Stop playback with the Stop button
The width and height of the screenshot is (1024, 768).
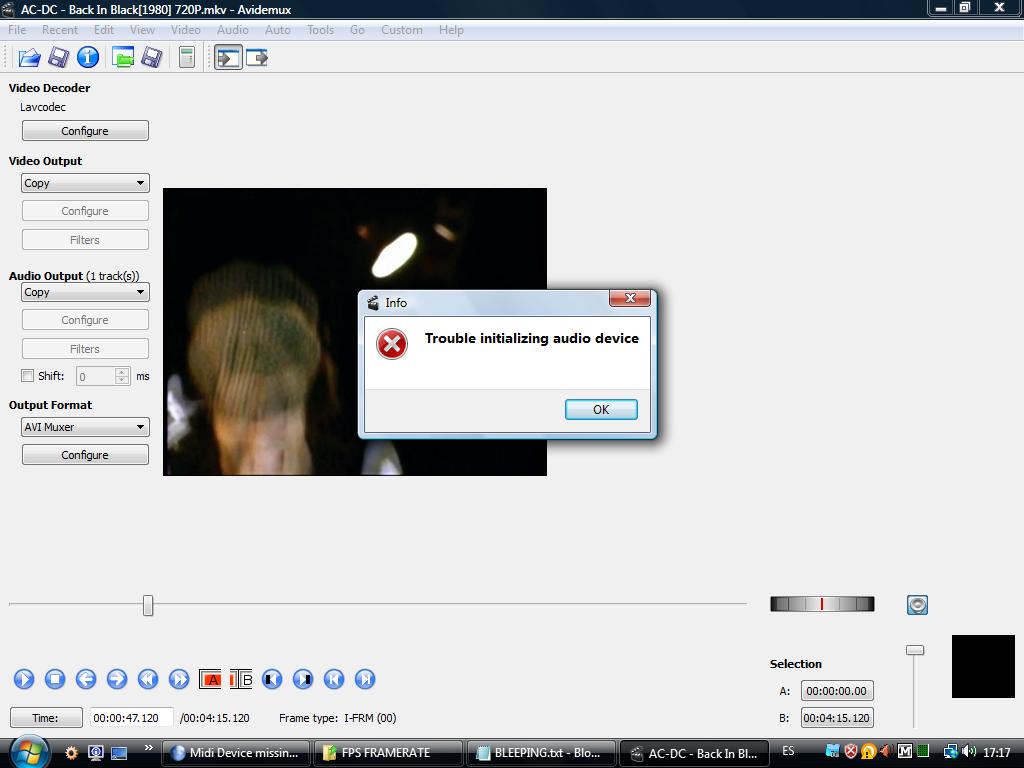point(55,679)
